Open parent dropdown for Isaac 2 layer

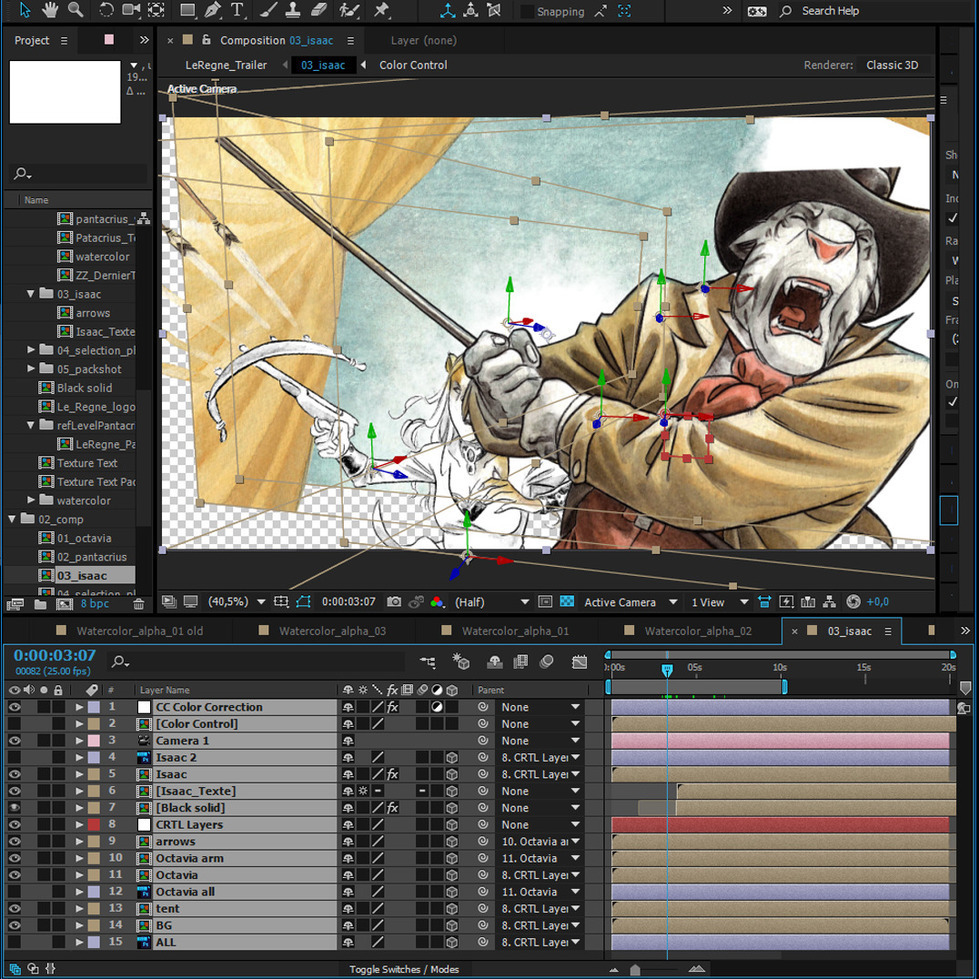541,757
